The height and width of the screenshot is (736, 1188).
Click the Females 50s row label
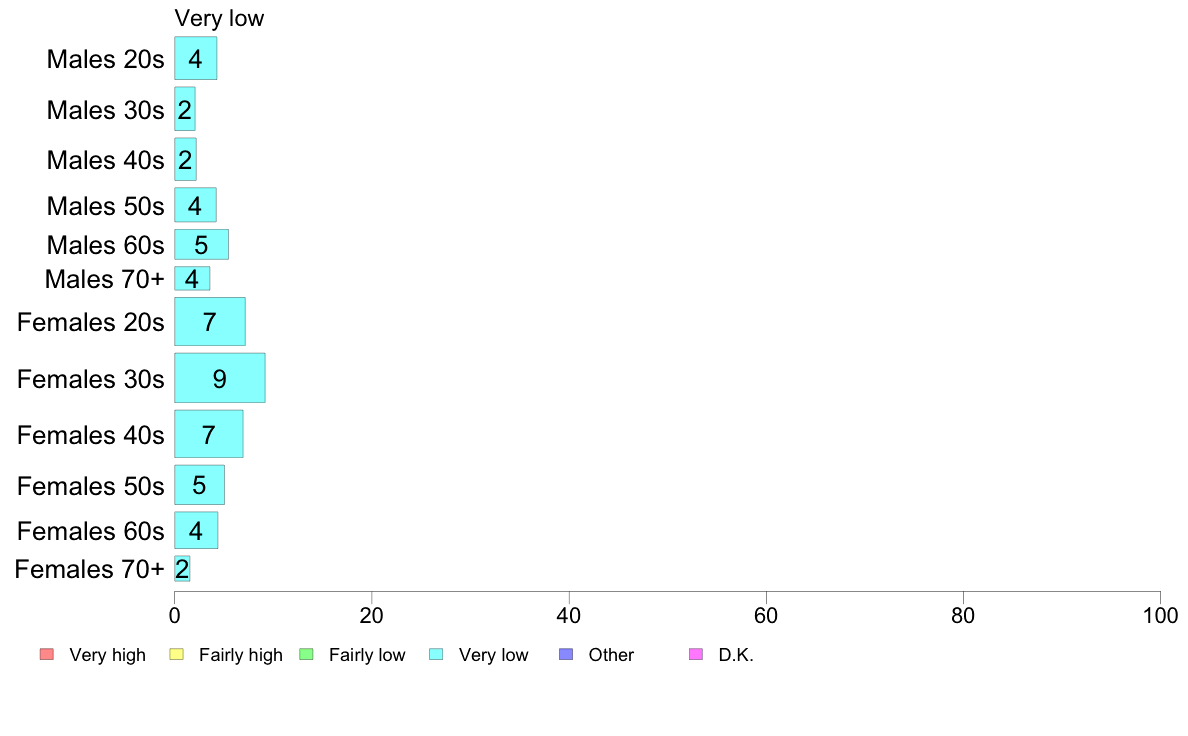point(90,486)
